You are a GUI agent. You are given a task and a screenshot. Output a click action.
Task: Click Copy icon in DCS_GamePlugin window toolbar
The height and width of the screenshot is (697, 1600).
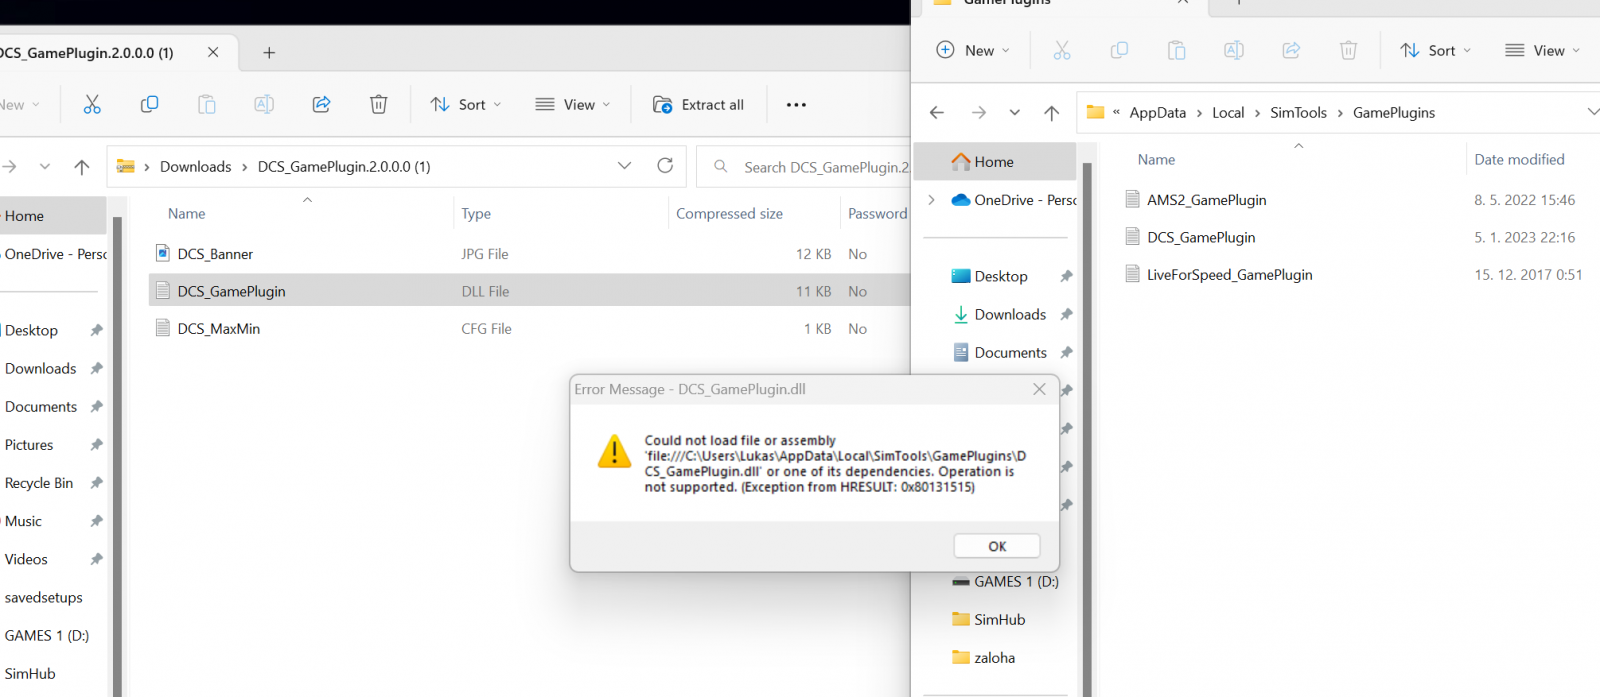click(149, 104)
